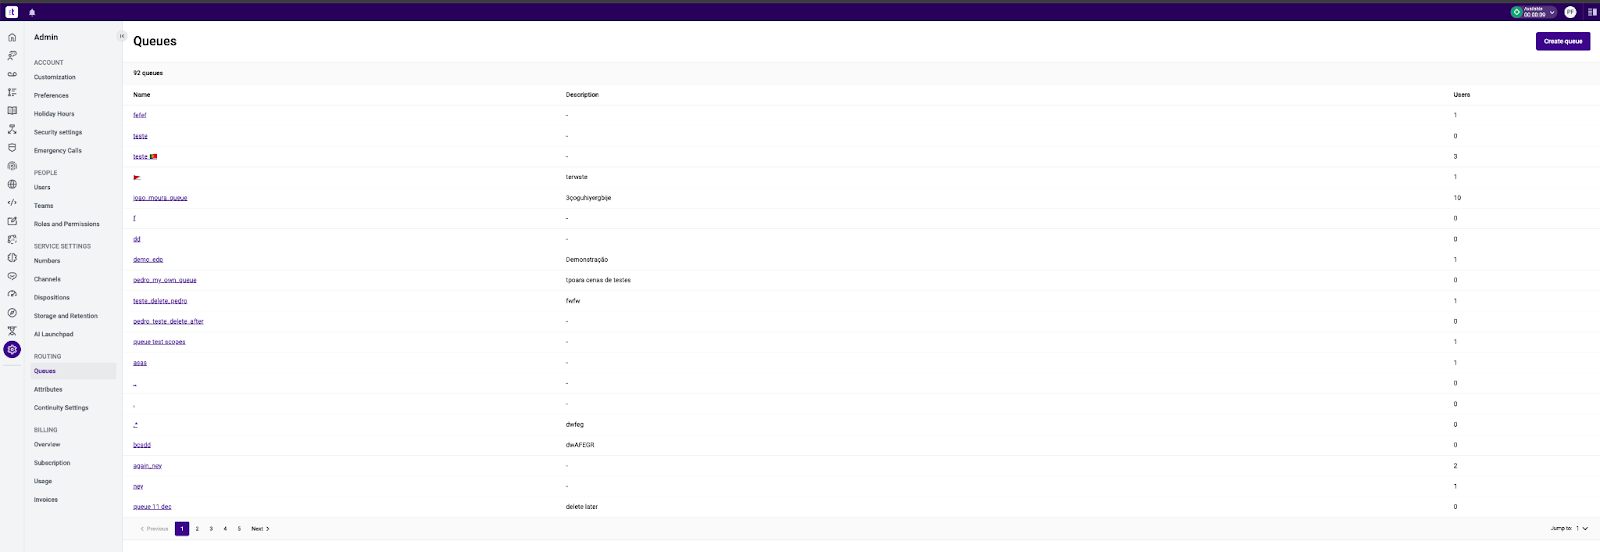Open AI Launchpad

(x=54, y=334)
